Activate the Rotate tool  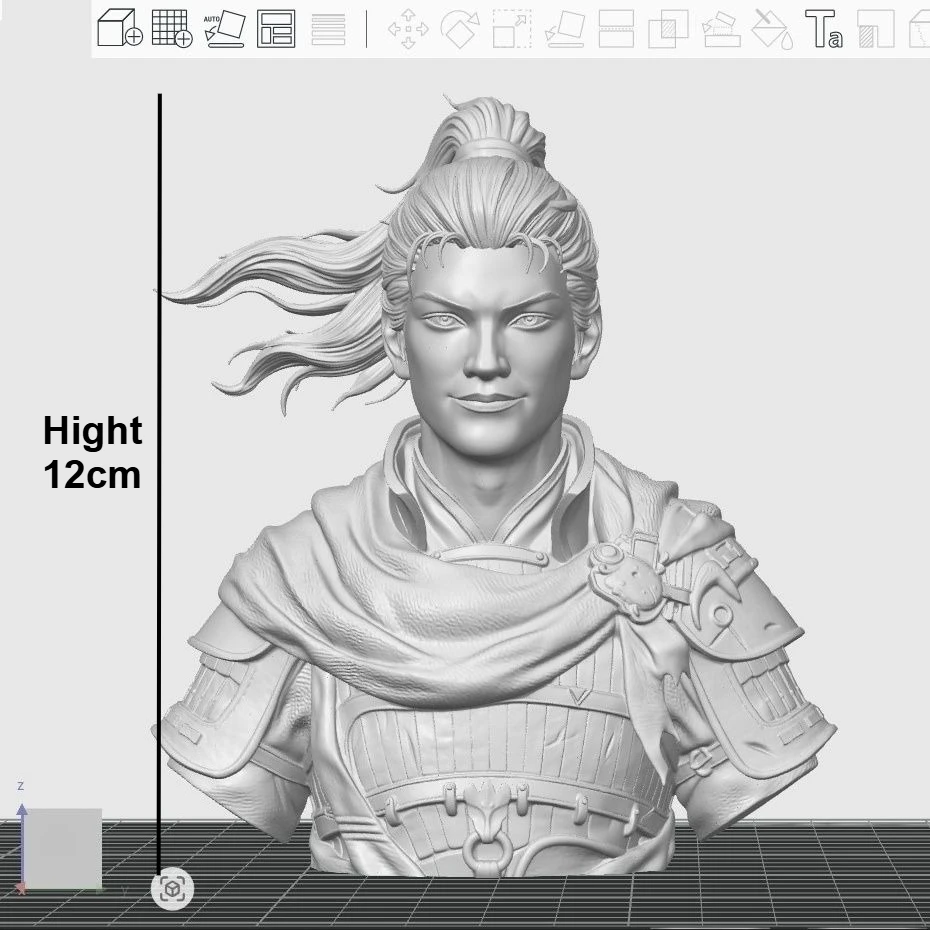[x=460, y=29]
